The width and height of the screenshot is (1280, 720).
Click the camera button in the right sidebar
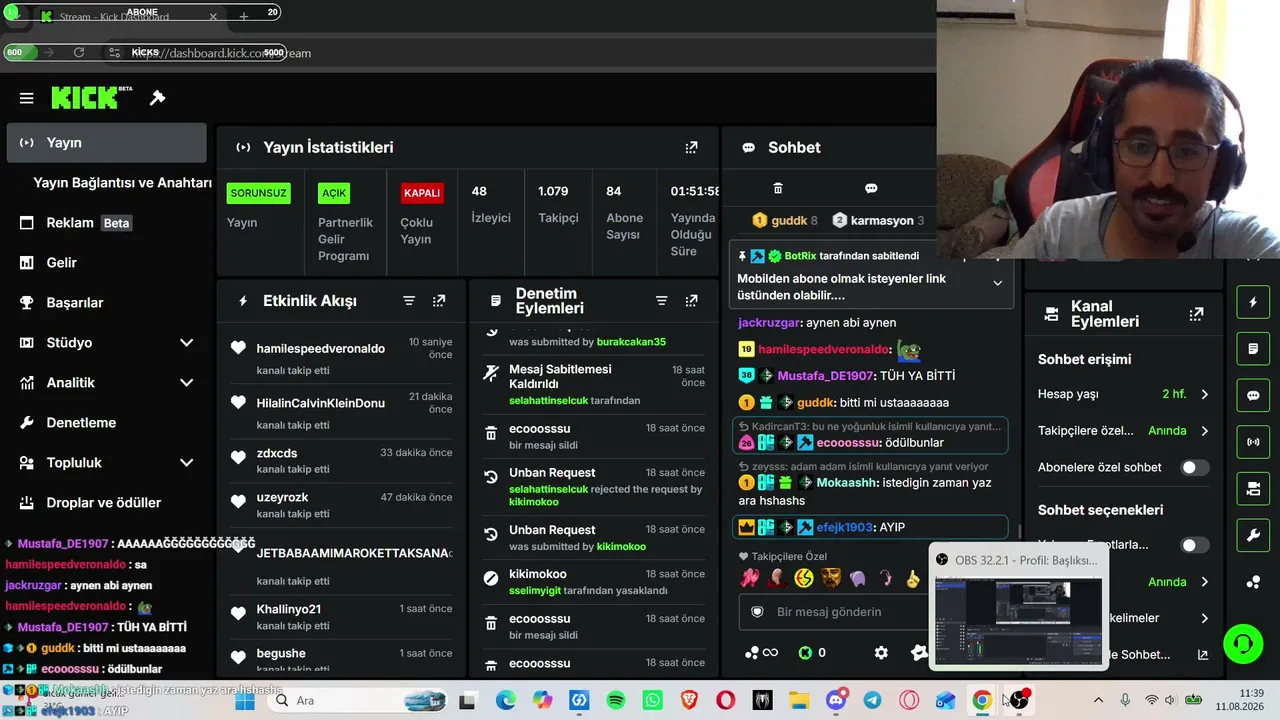coord(1253,489)
